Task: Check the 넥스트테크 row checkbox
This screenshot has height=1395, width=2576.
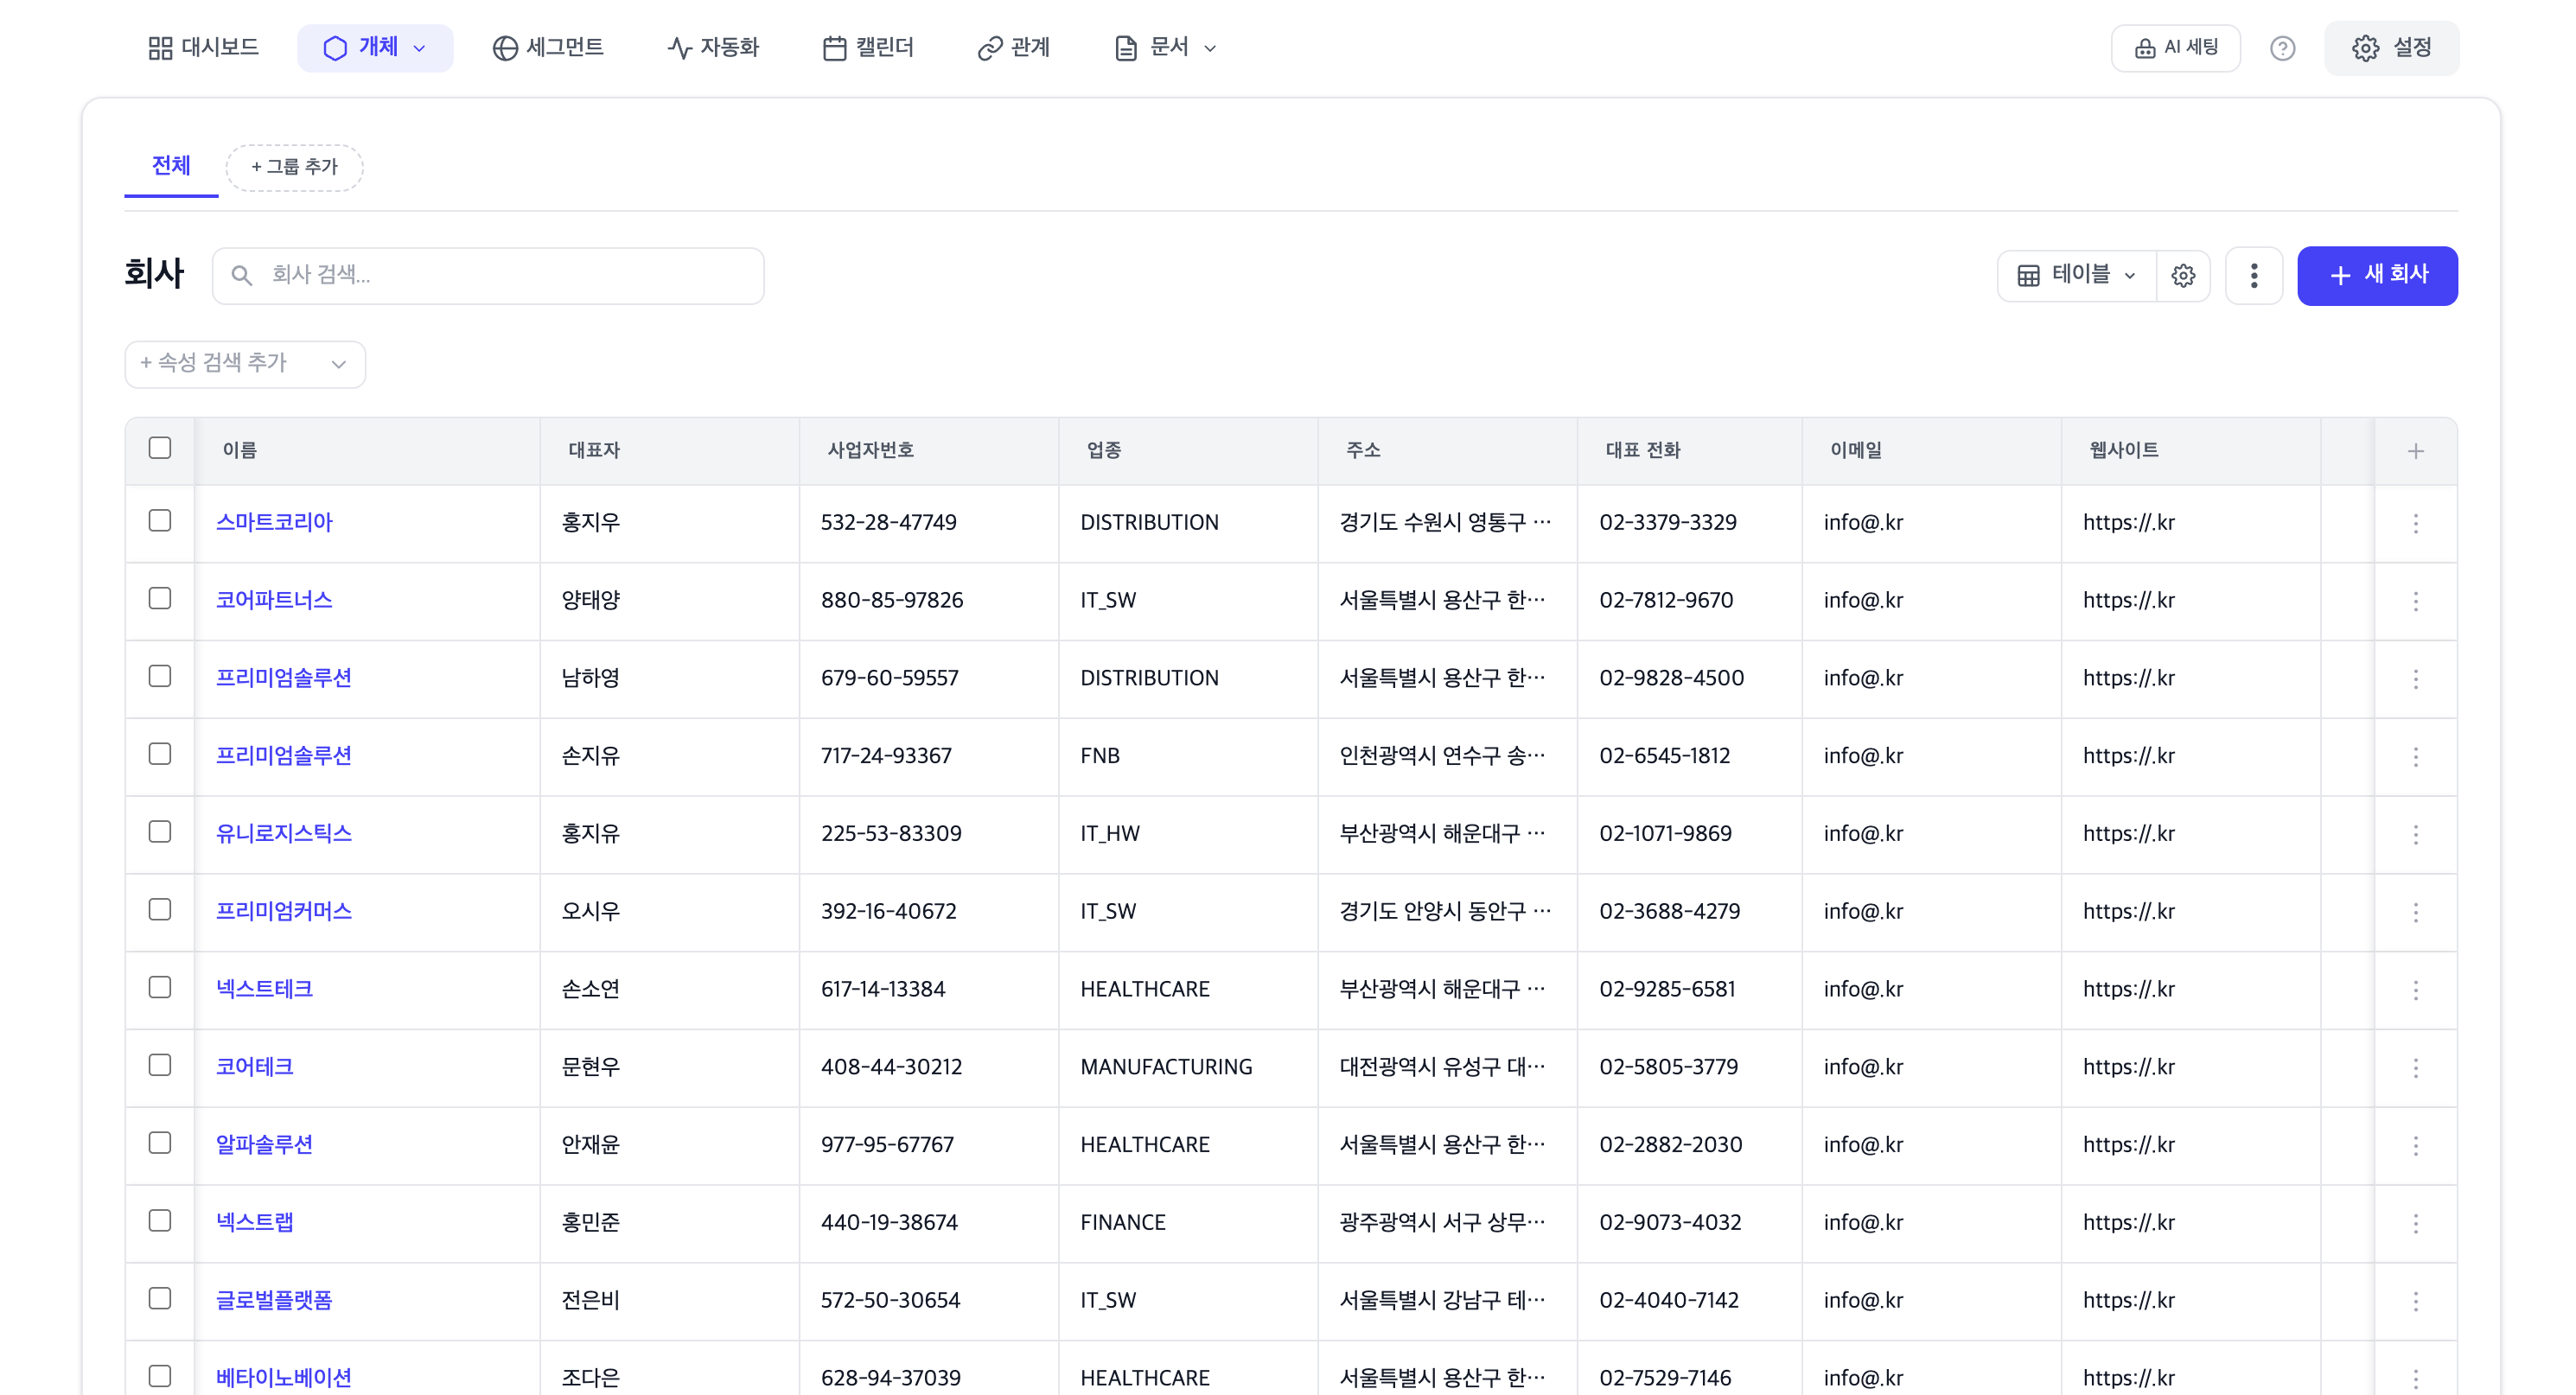Action: pyautogui.click(x=160, y=987)
